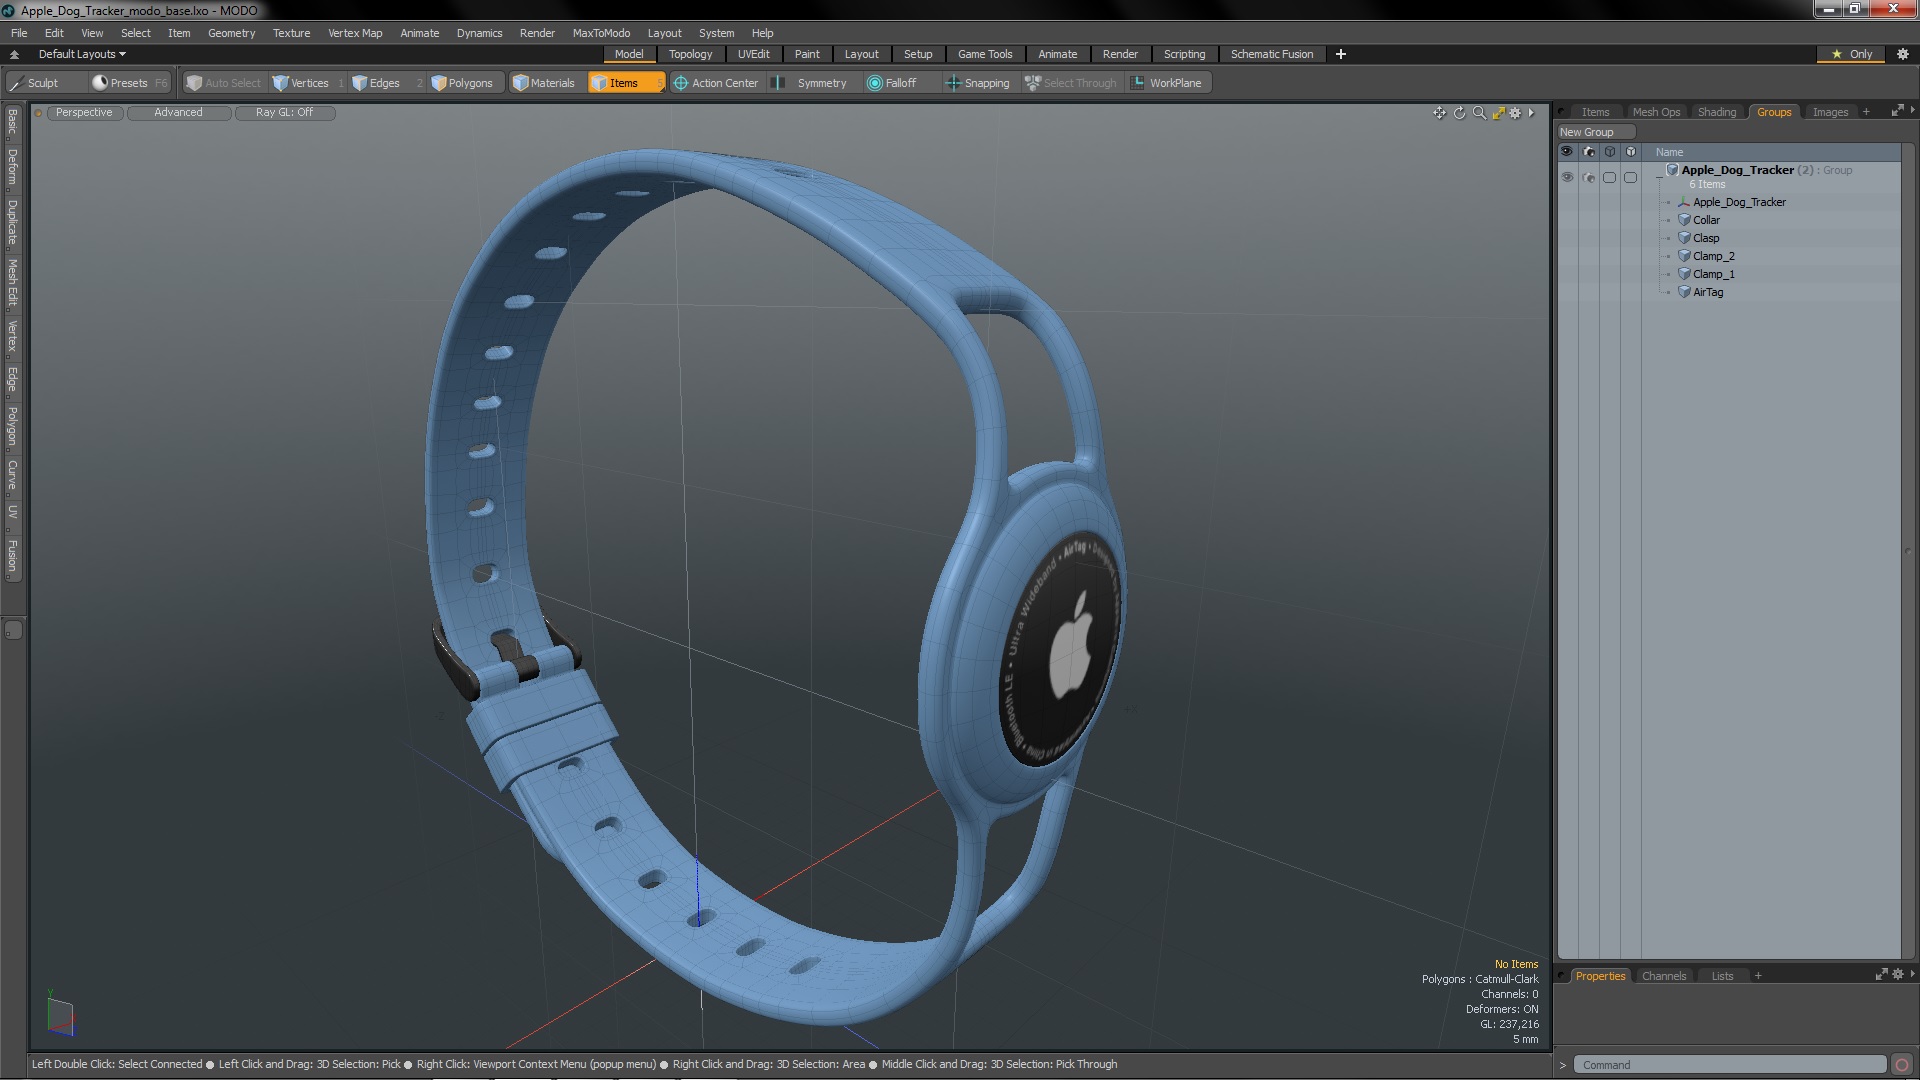Click the AirTag mesh item icon

coord(1684,292)
